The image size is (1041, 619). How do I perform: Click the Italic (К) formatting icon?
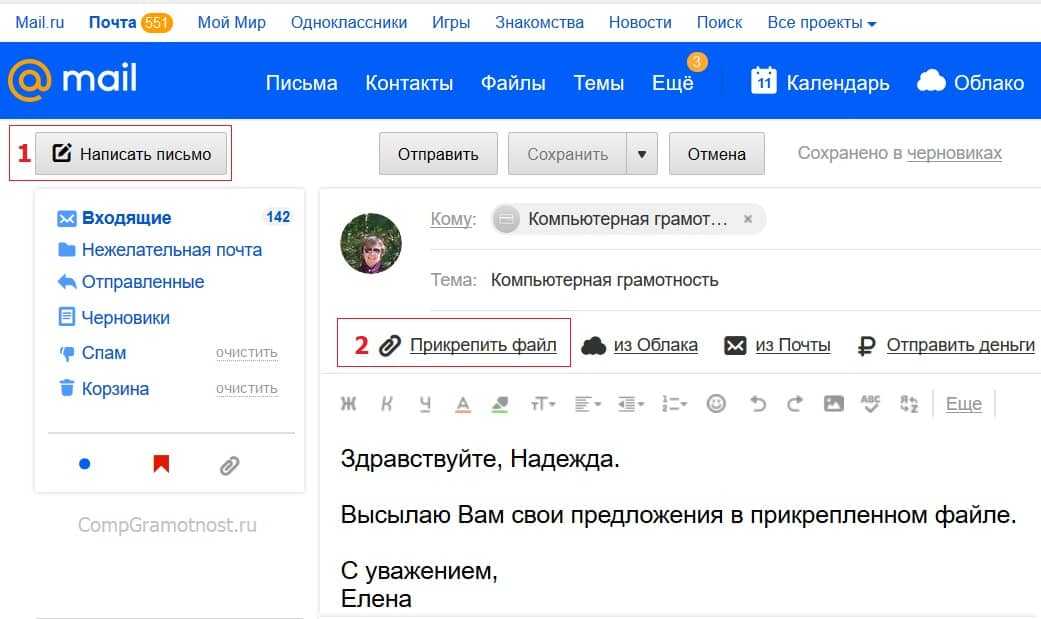[387, 403]
